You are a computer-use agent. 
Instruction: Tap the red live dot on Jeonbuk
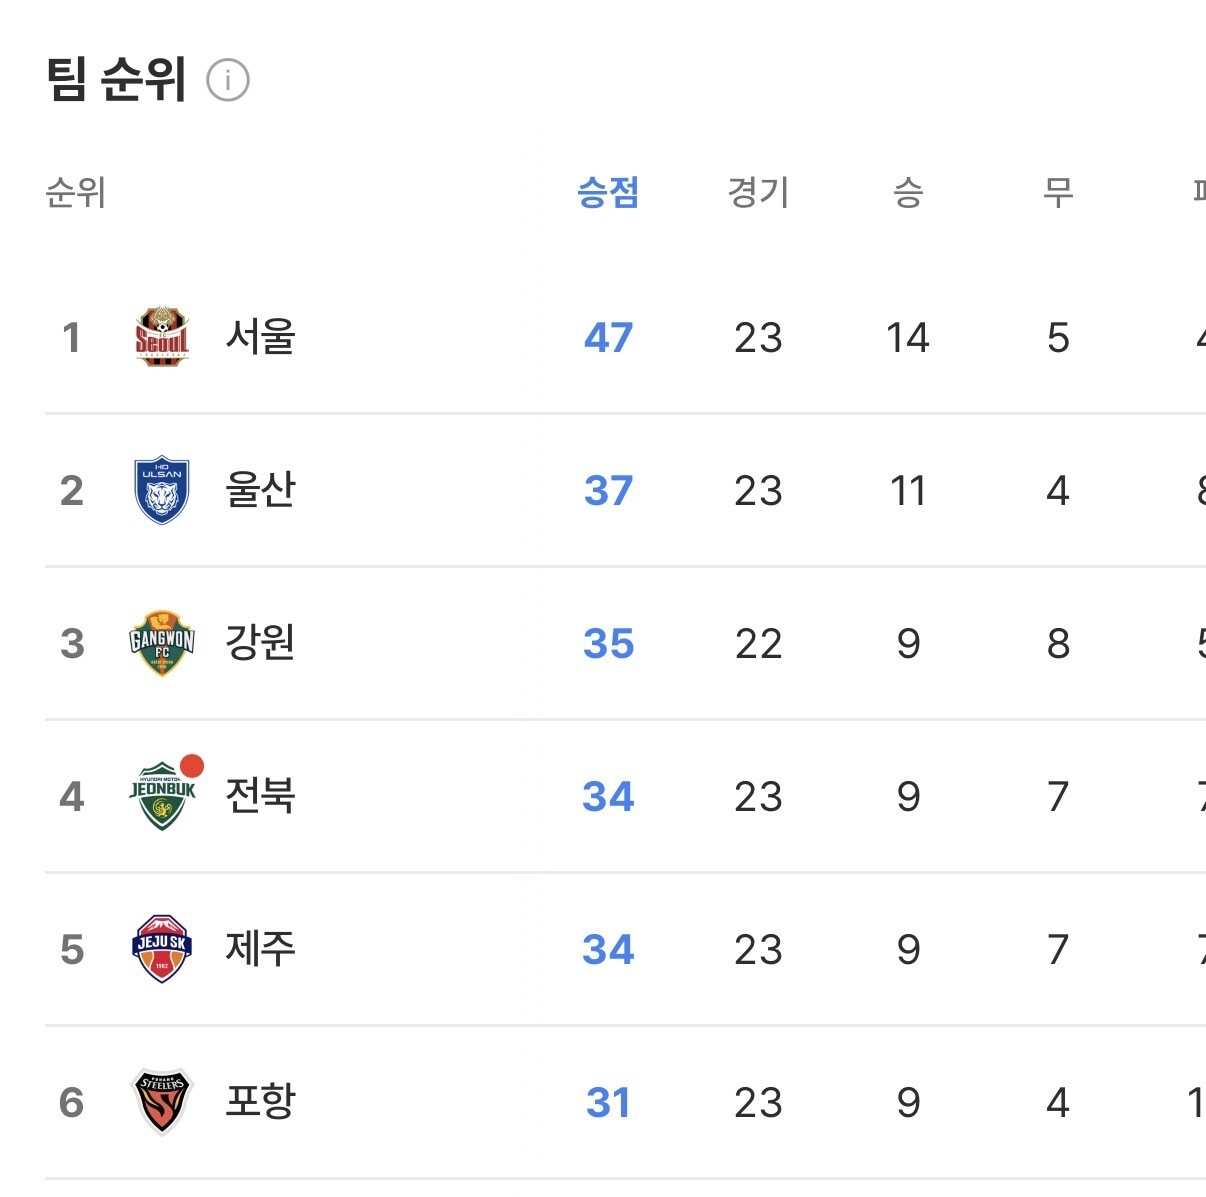(x=192, y=766)
